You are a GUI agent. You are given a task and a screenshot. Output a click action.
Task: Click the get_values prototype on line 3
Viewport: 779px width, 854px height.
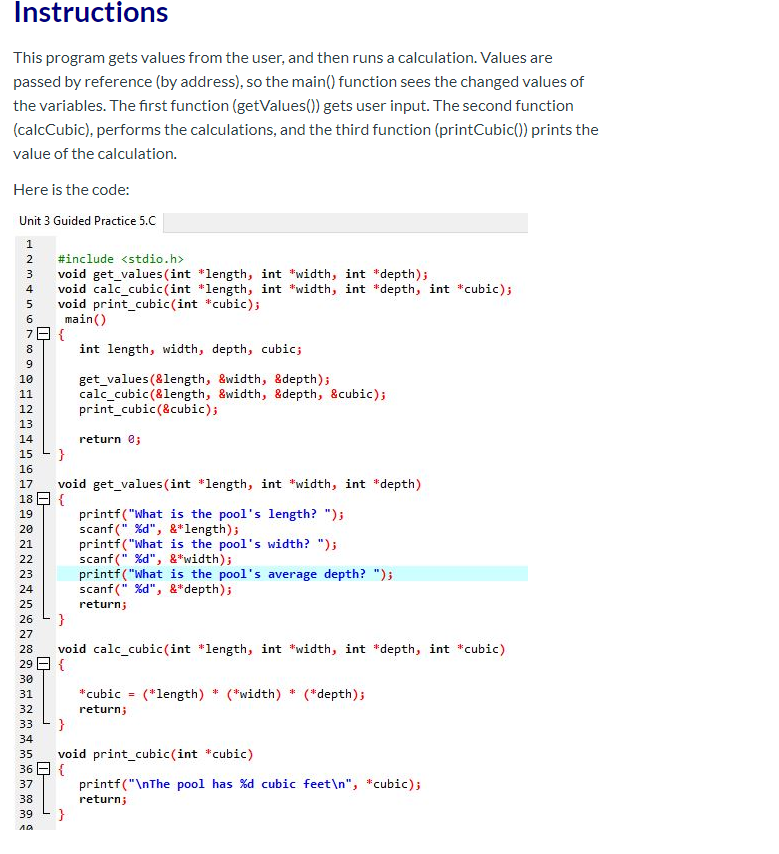pyautogui.click(x=243, y=274)
